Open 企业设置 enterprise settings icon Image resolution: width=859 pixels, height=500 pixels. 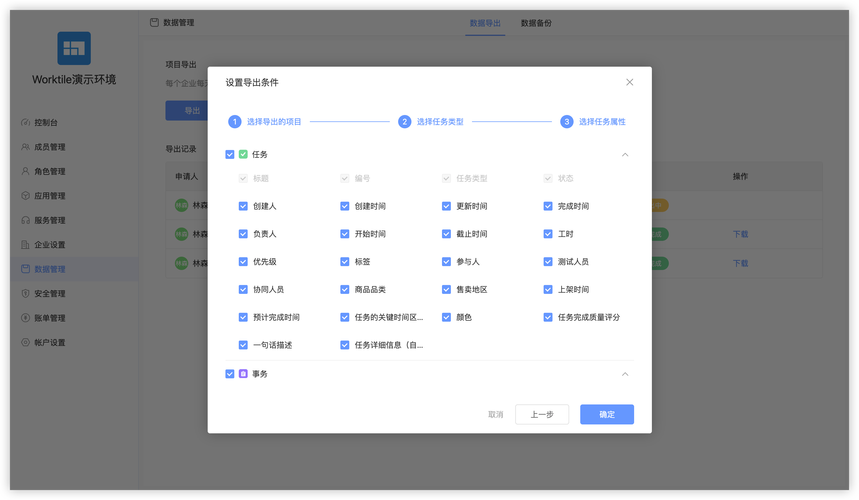(x=25, y=244)
